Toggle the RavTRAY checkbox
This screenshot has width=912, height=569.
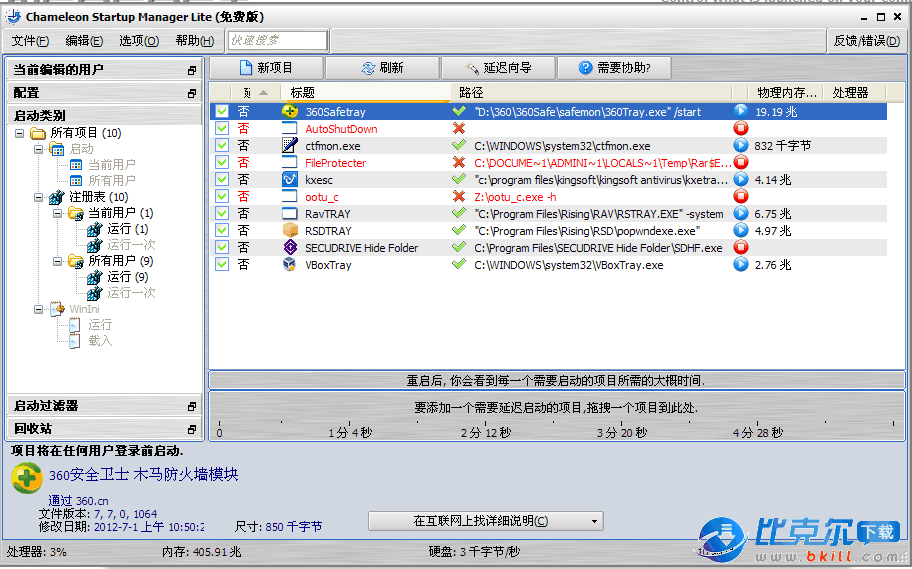click(222, 214)
